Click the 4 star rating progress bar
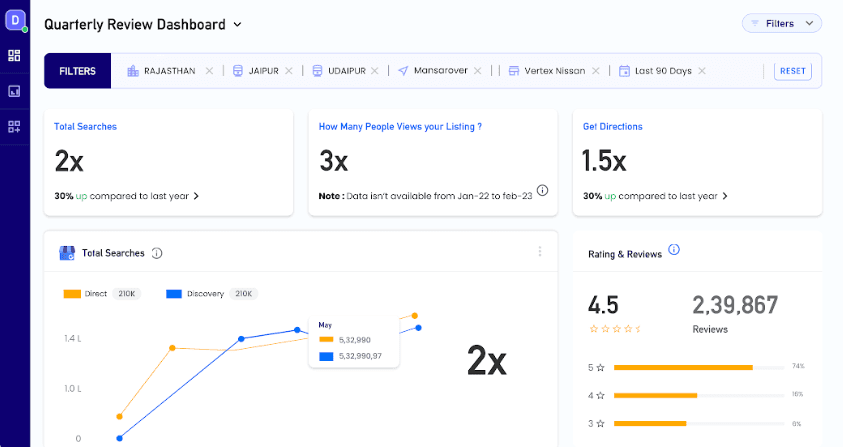Screen dimensions: 843x447 [x=699, y=396]
